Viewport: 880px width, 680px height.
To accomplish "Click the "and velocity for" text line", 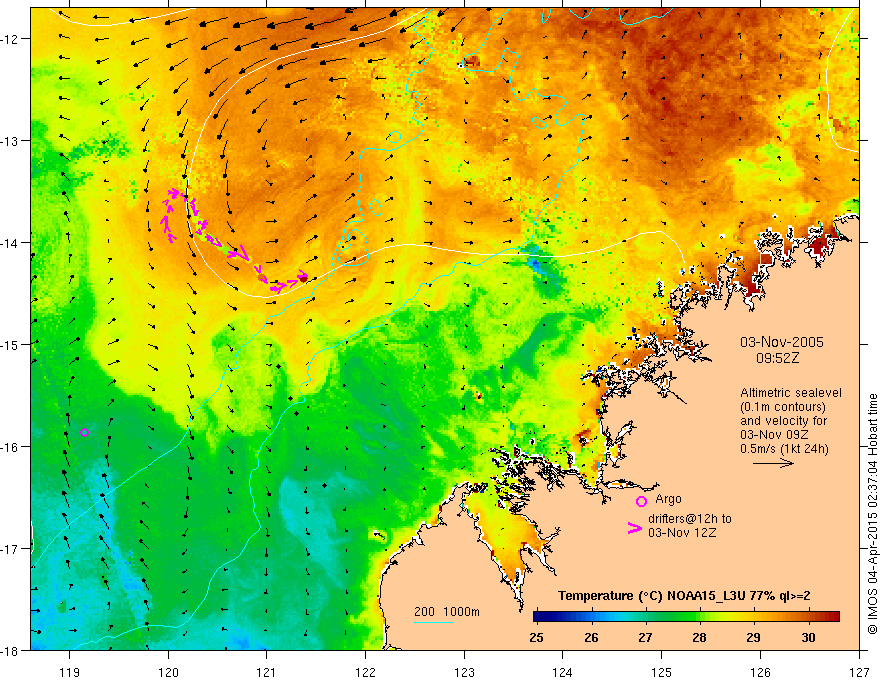I will [x=783, y=421].
